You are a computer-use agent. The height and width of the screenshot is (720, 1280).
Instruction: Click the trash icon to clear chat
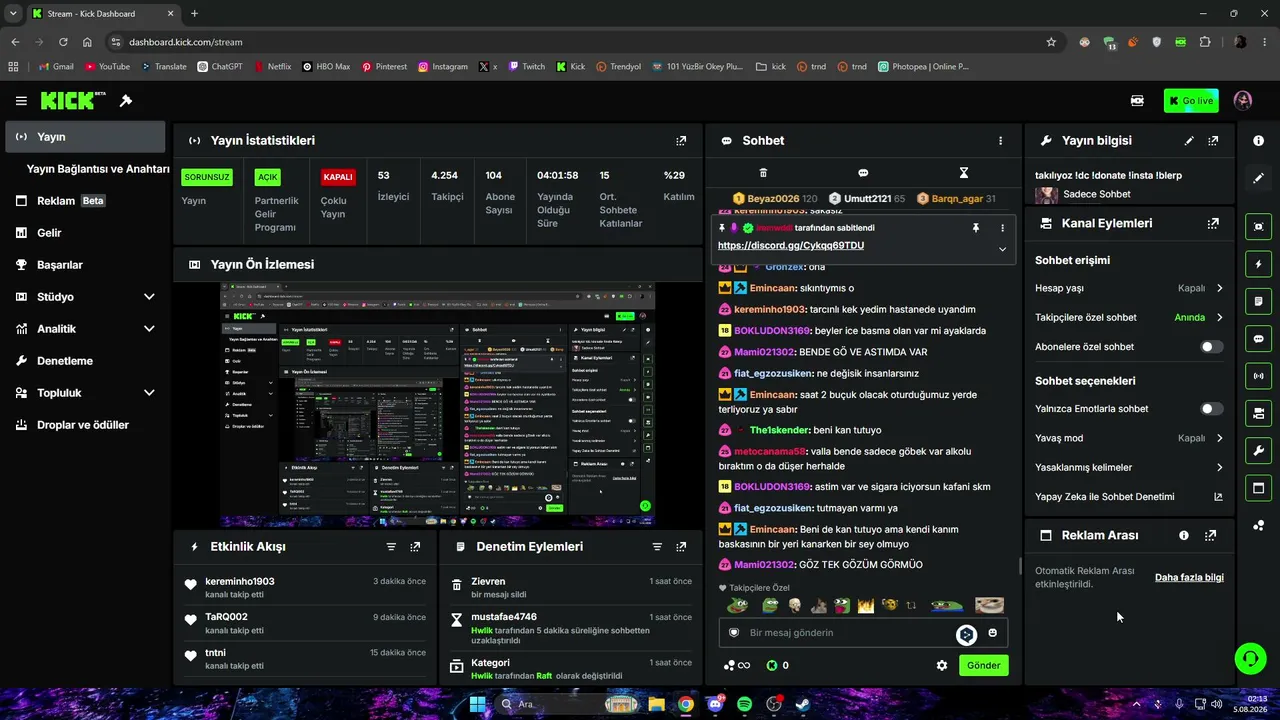tap(763, 173)
